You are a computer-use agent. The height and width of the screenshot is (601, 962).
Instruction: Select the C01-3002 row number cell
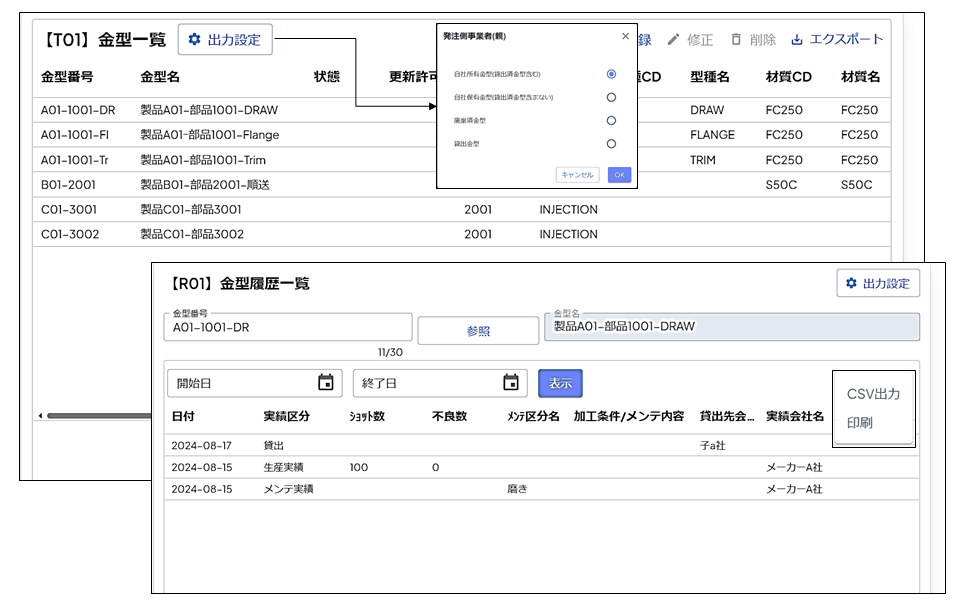point(70,234)
